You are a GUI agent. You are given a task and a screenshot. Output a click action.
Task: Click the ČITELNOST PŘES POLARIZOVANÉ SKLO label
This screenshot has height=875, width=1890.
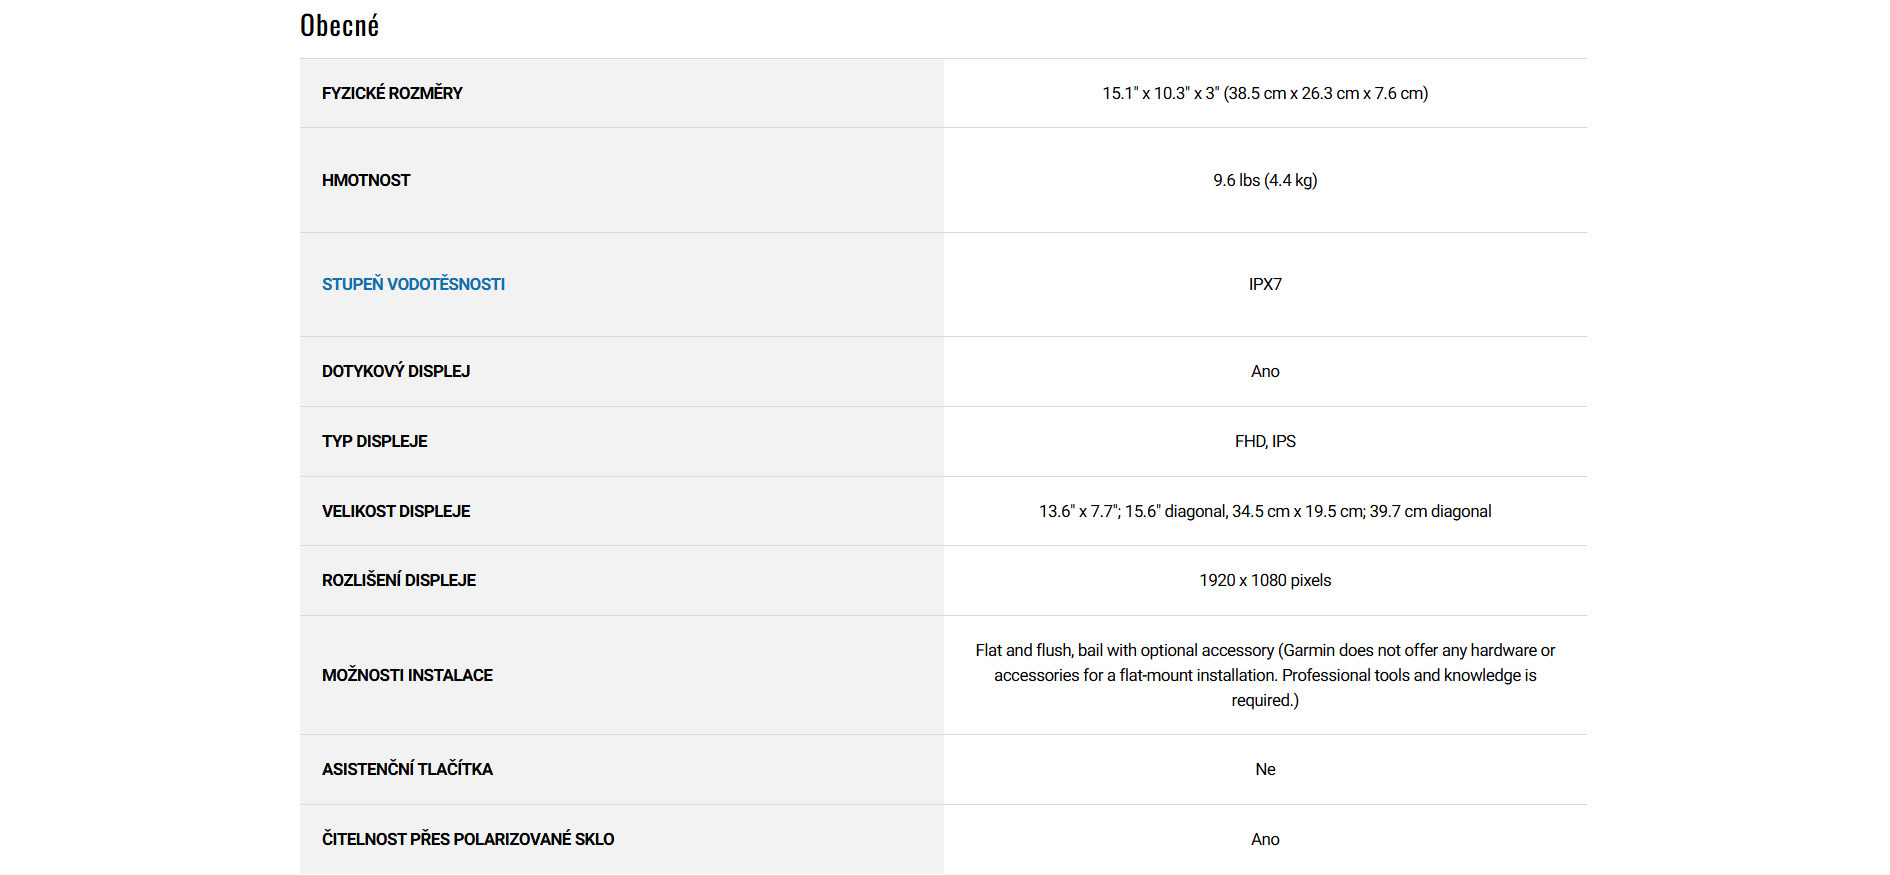468,839
